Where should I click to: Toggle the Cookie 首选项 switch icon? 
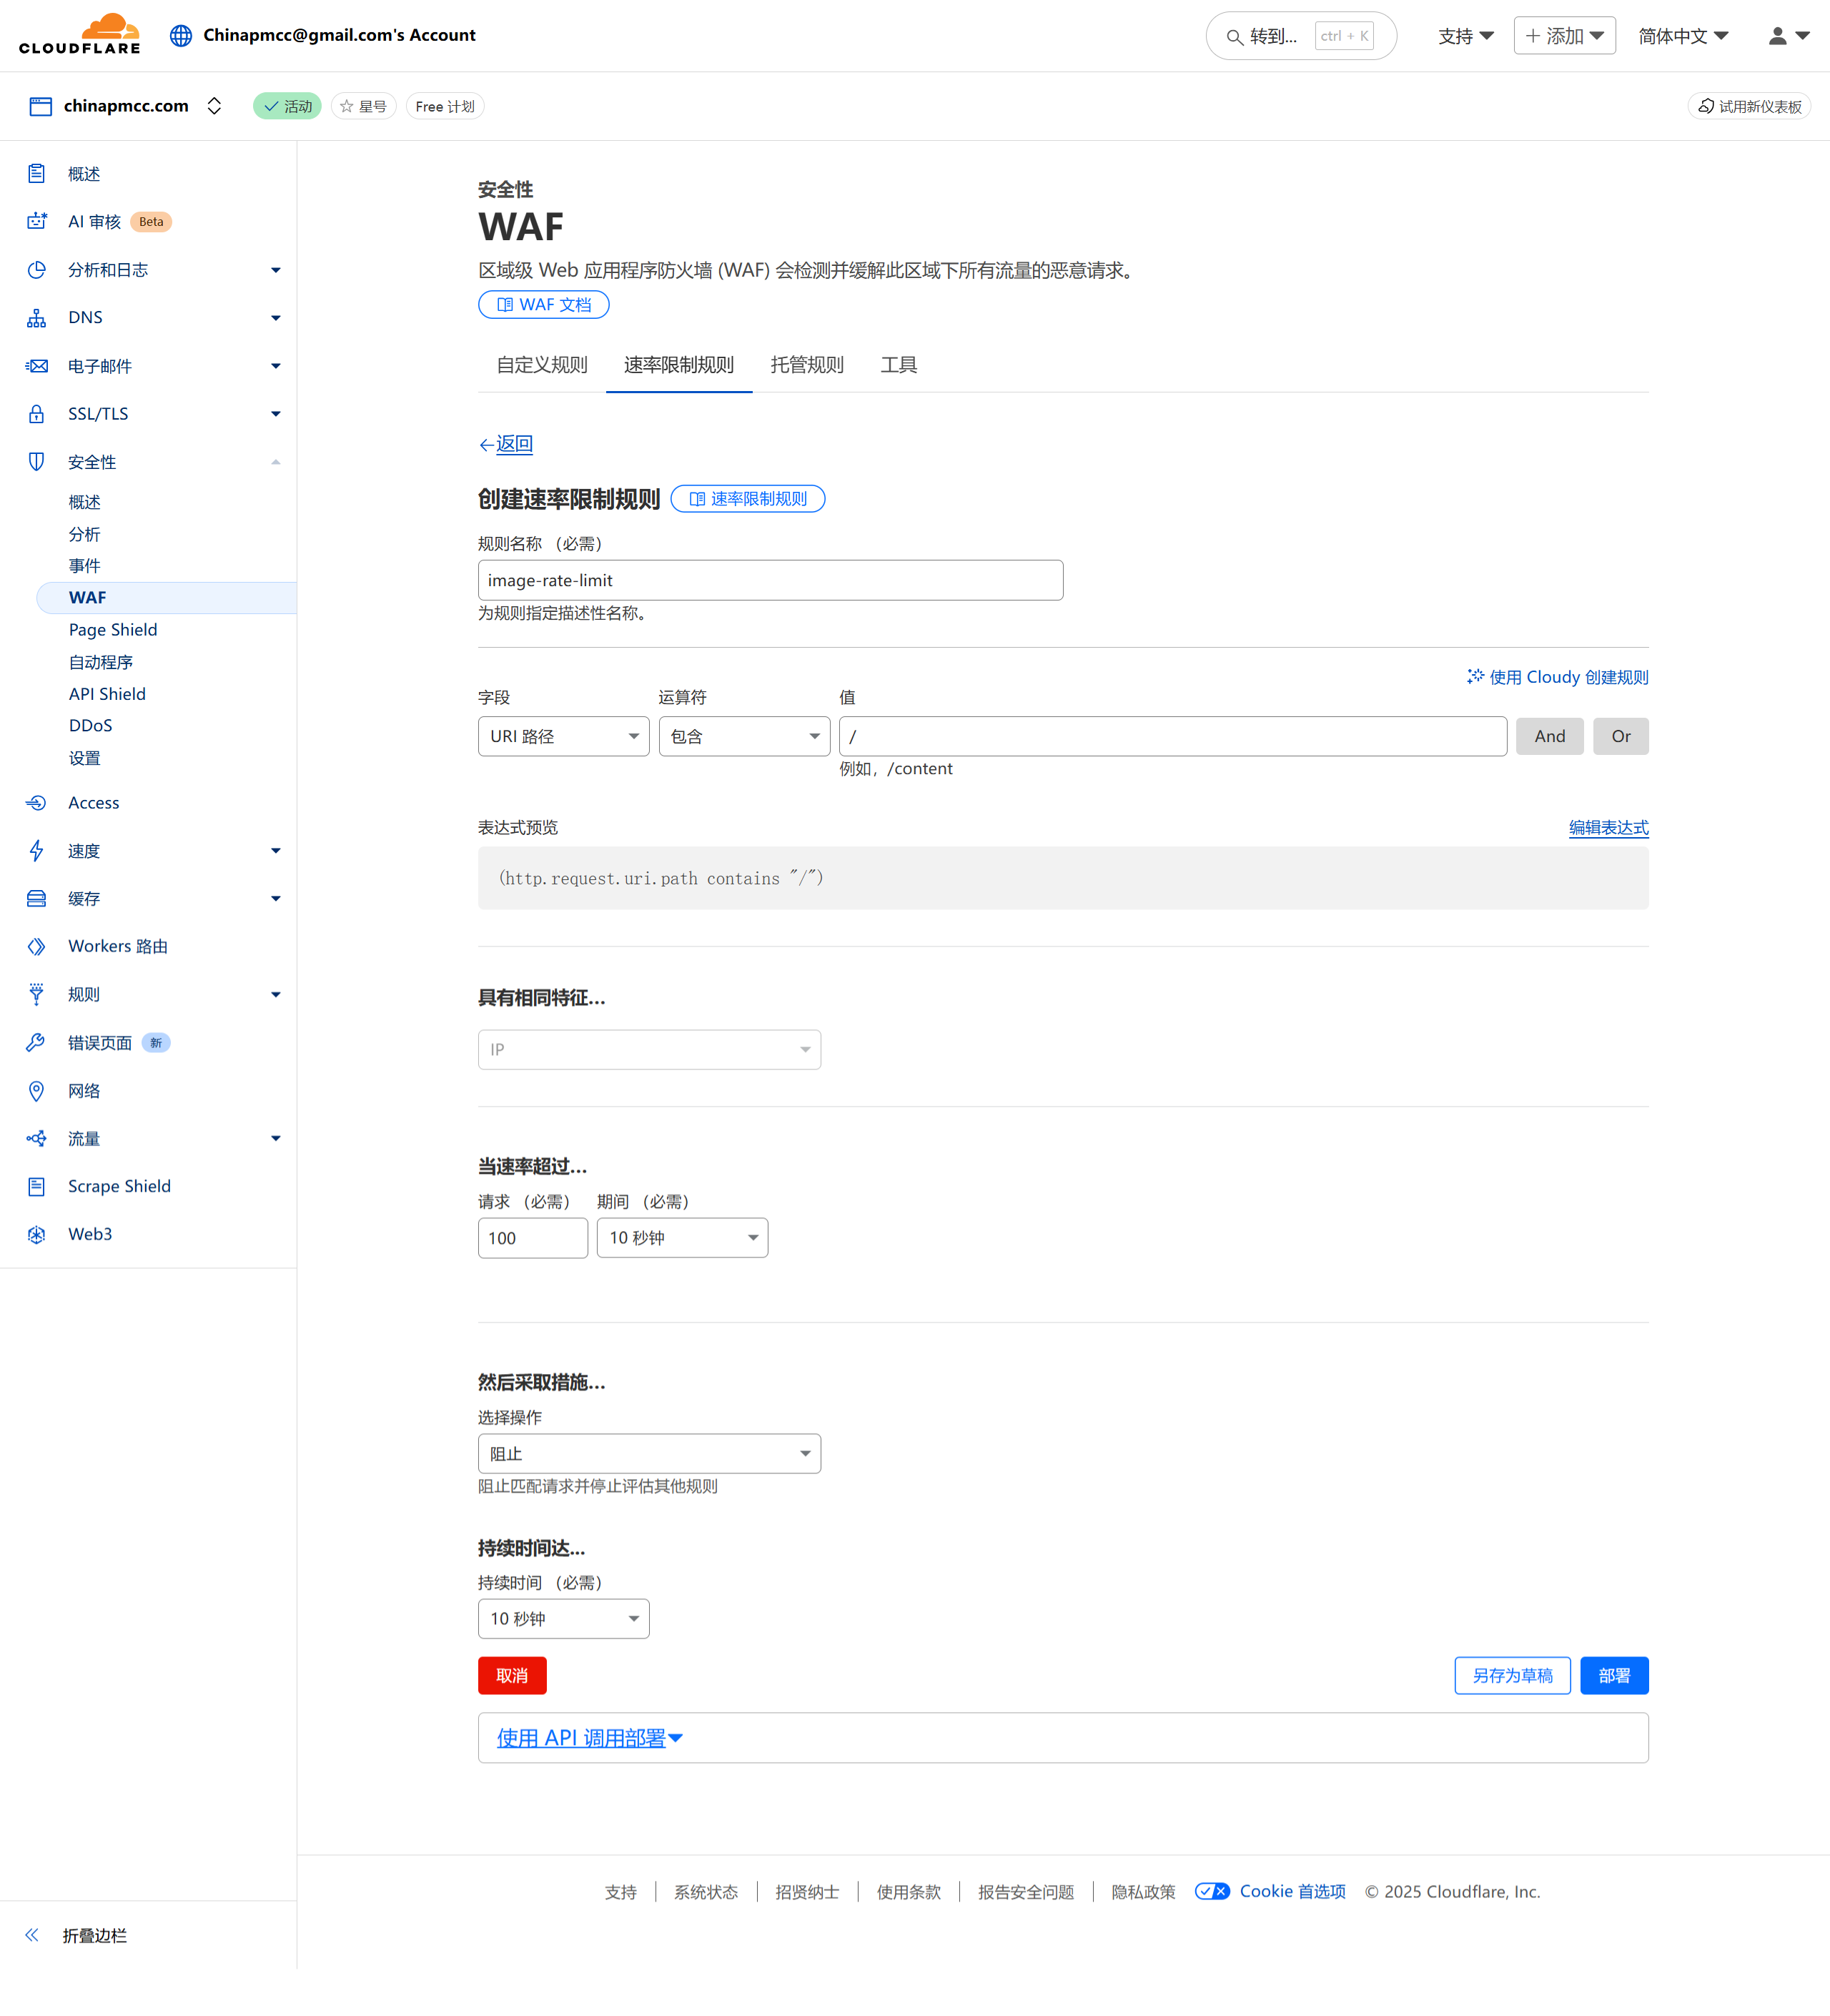pos(1212,1891)
